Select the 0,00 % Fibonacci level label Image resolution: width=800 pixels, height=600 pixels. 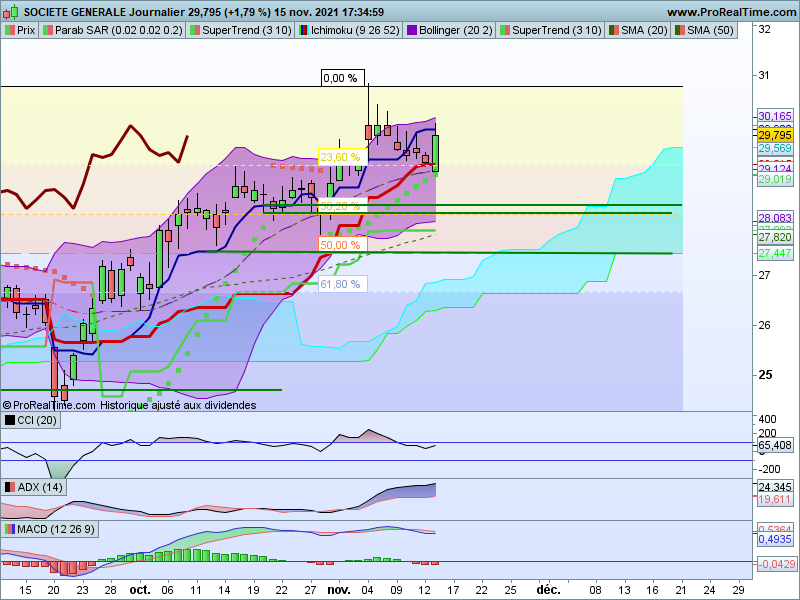click(x=342, y=78)
